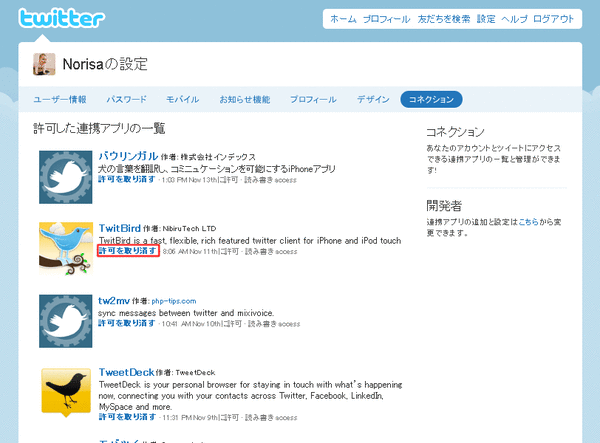Click the コネクション sidebar heading
600x443 pixels.
(455, 132)
